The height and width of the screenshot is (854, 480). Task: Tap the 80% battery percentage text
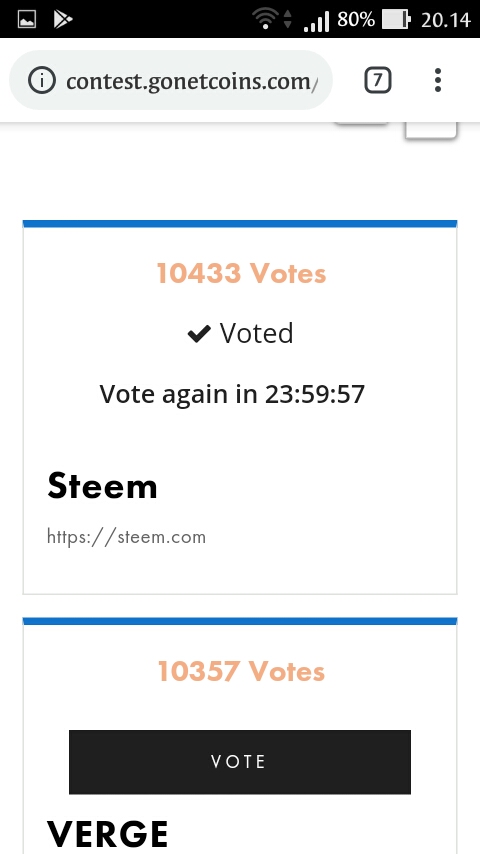pyautogui.click(x=356, y=20)
